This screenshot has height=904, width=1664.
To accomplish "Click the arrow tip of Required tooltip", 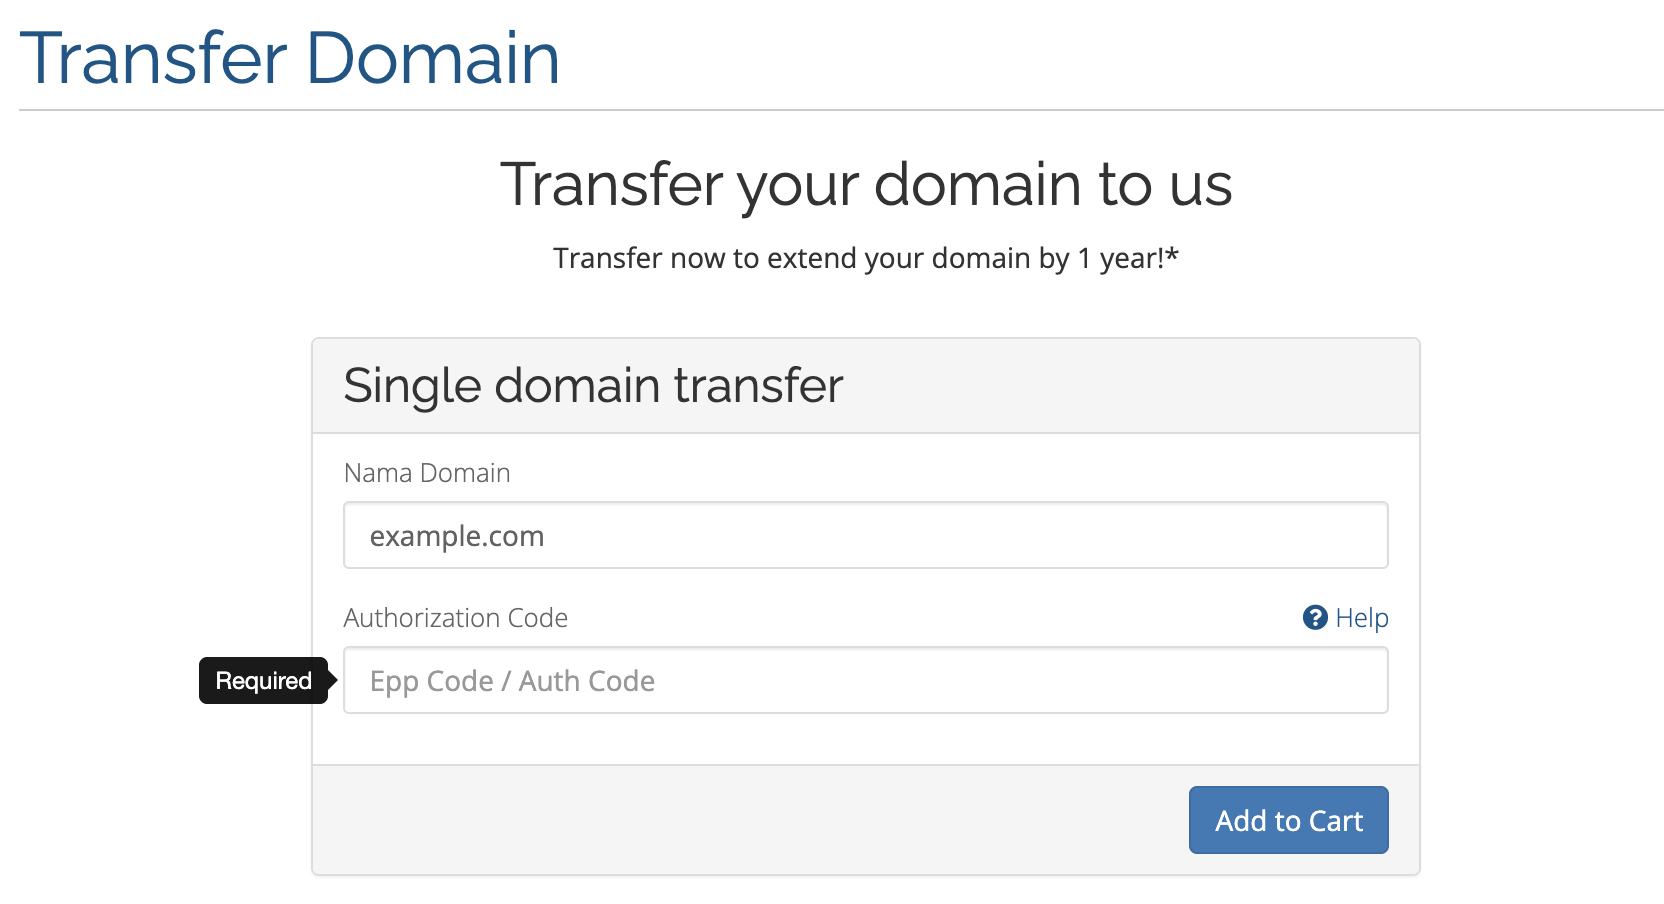I will [333, 681].
